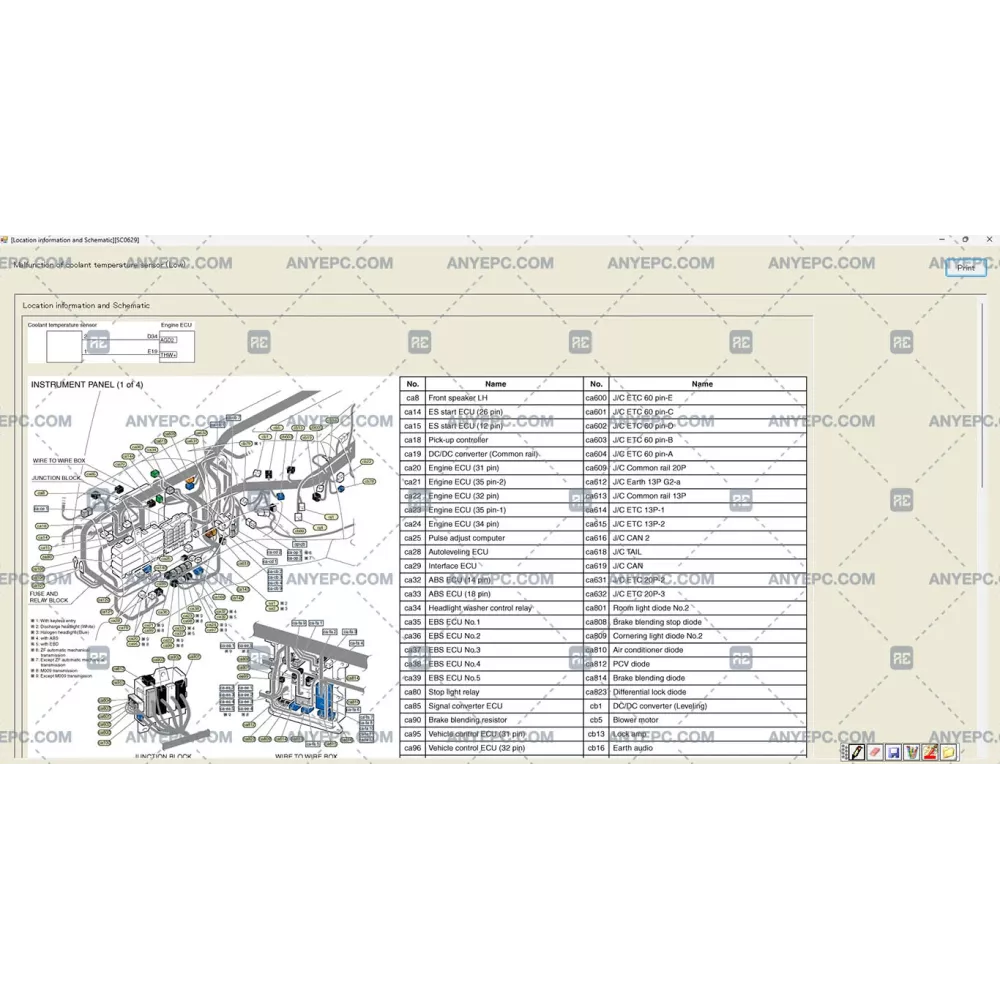
Task: Select the Headlight washer control relay row
Action: click(480, 608)
